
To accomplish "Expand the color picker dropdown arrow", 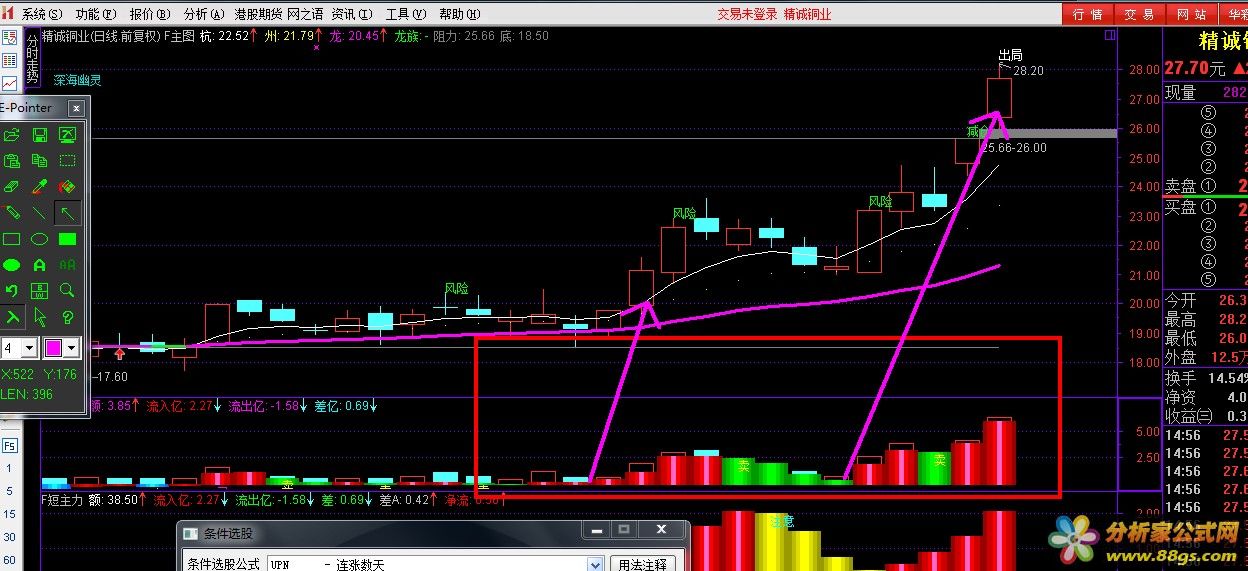I will [72, 348].
